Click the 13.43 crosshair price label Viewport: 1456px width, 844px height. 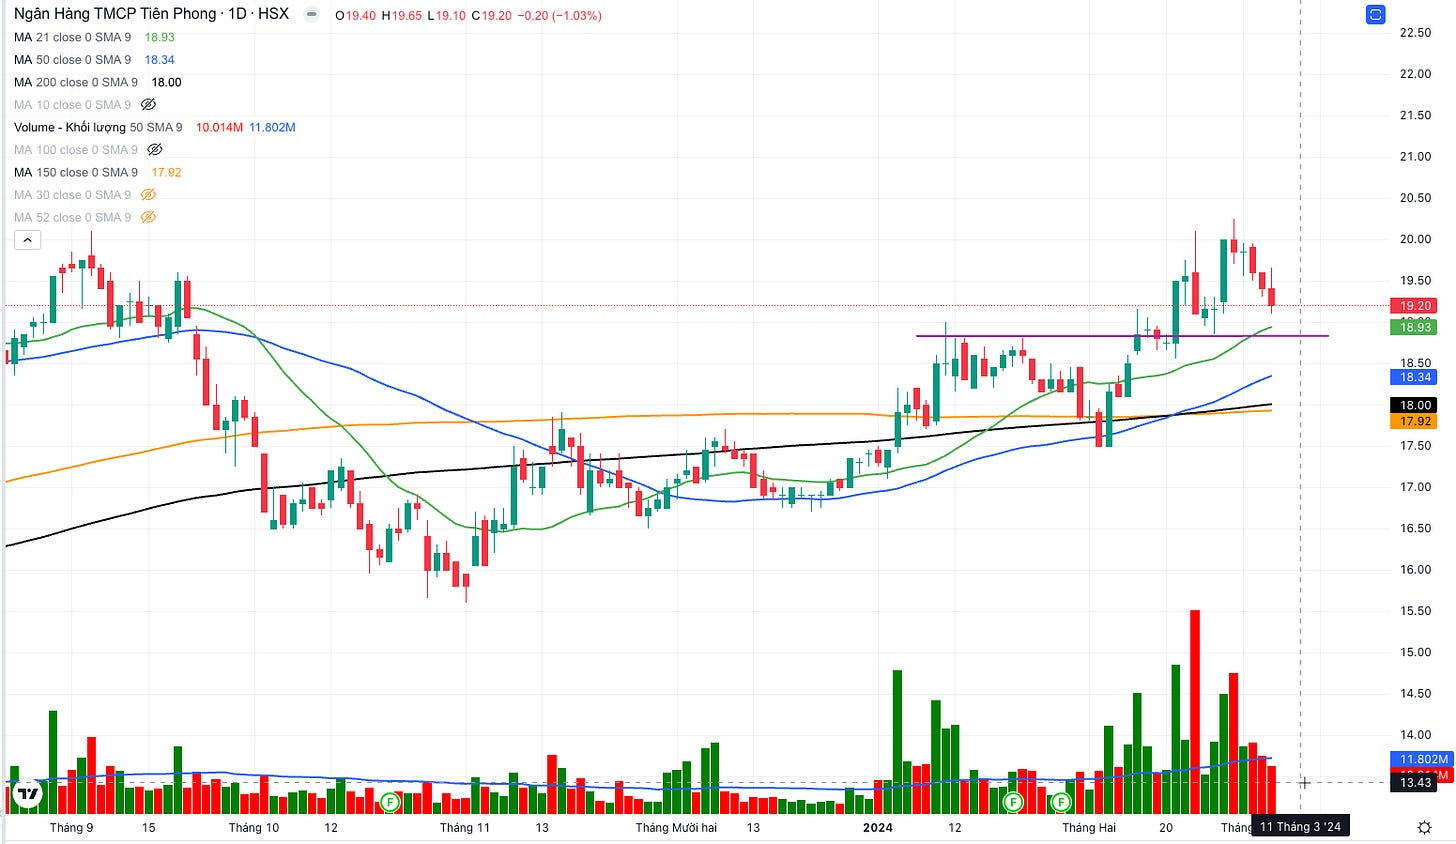1414,782
